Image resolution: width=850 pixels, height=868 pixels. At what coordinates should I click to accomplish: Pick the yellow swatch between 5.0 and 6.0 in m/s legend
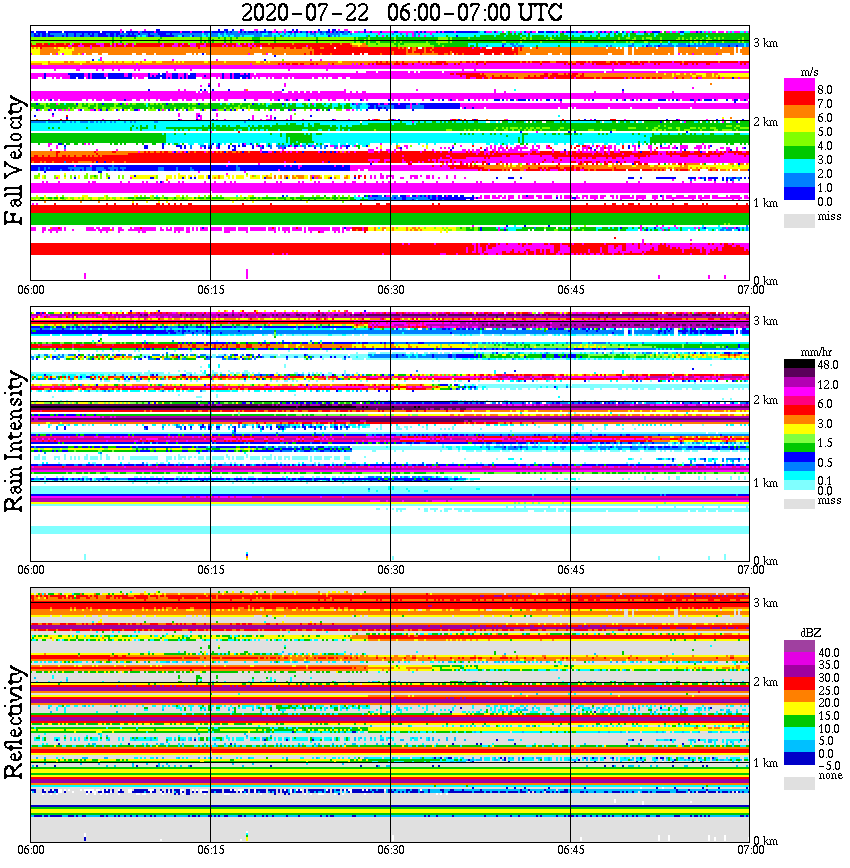coord(799,126)
